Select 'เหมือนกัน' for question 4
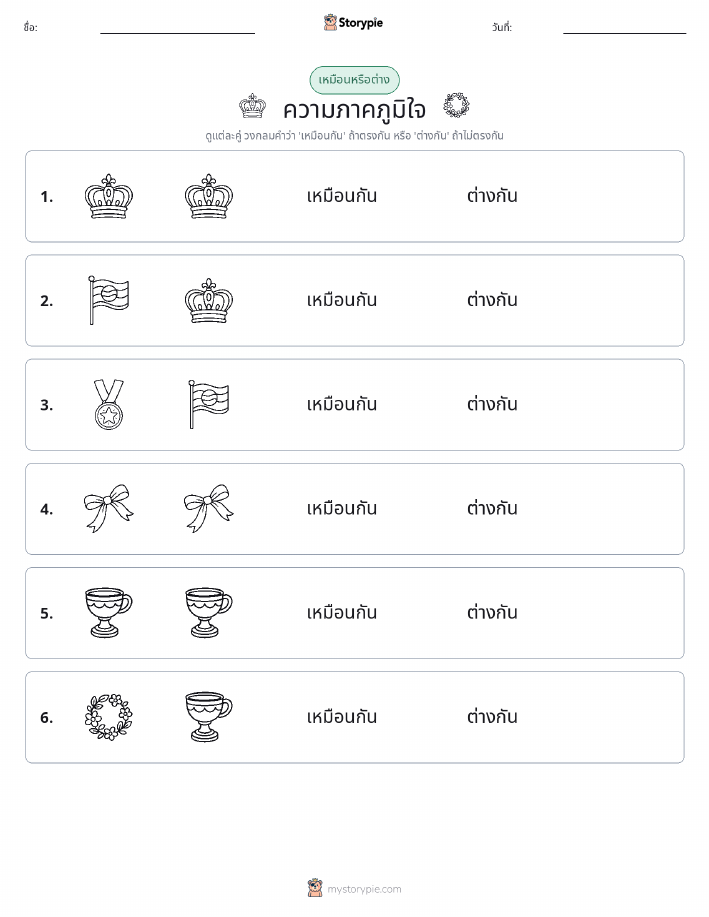709x917 pixels. point(342,508)
